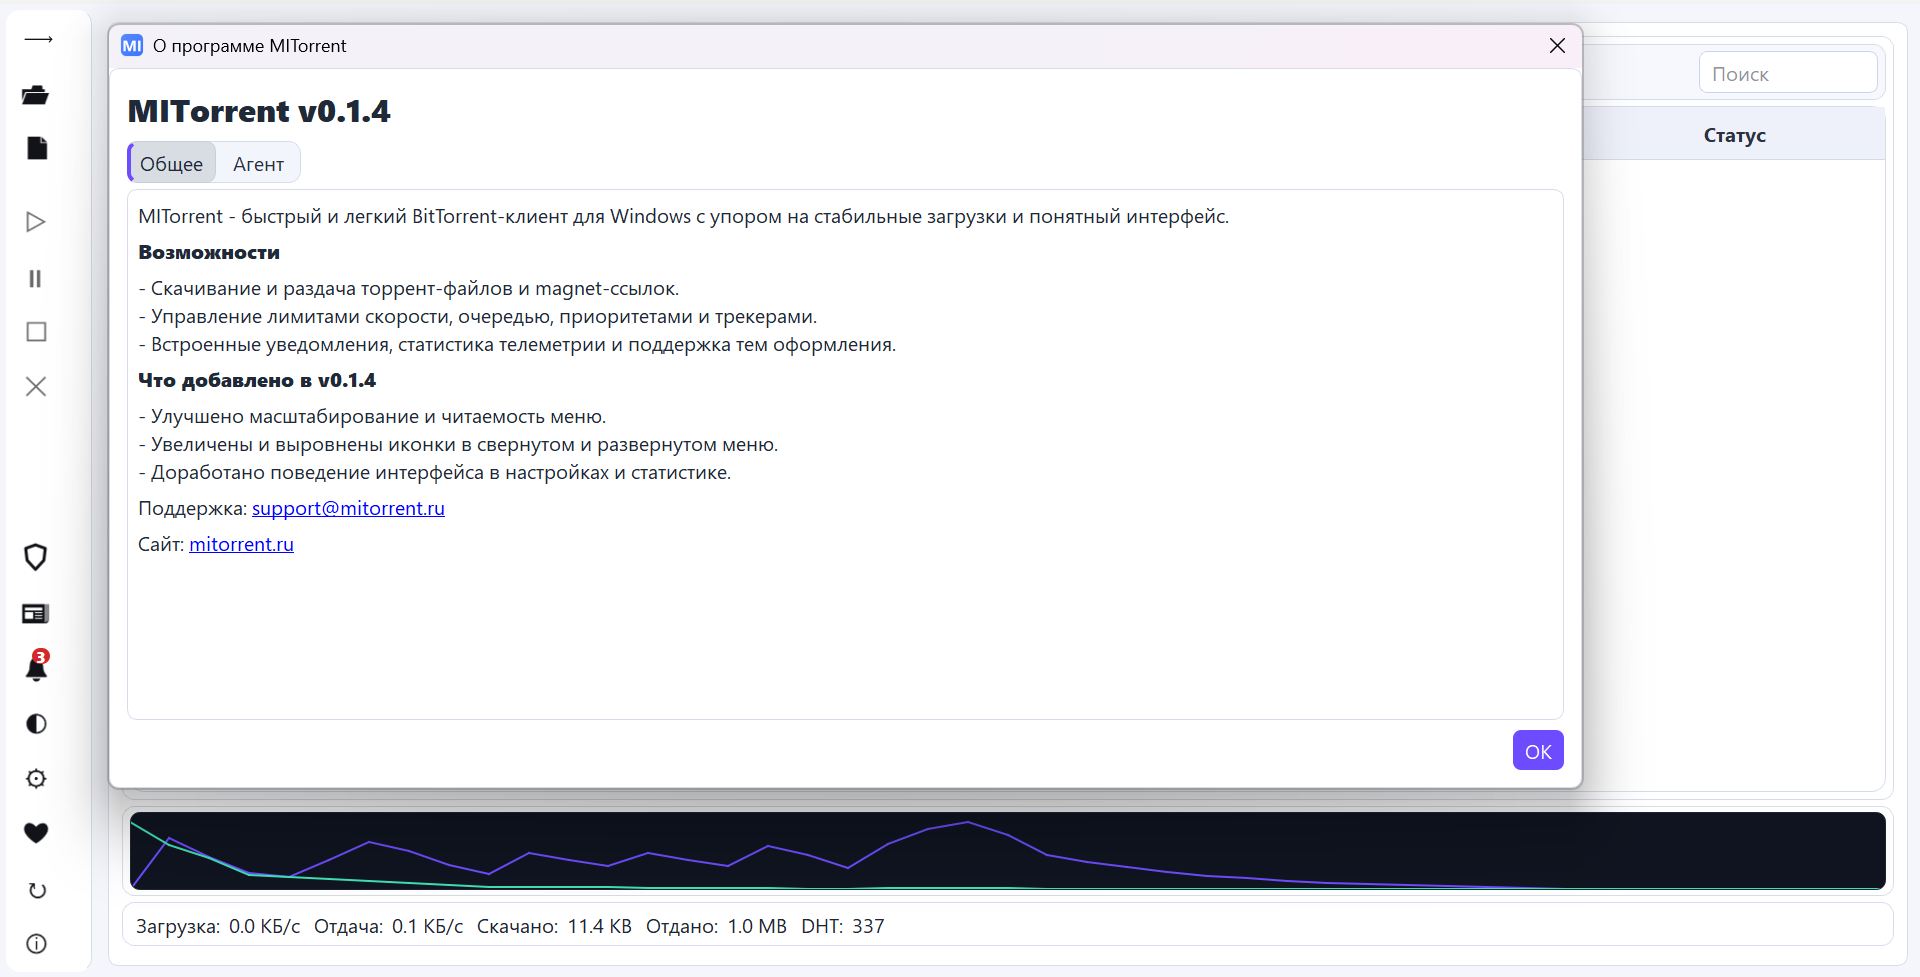Toggle dark/light theme contrast icon

(x=36, y=724)
